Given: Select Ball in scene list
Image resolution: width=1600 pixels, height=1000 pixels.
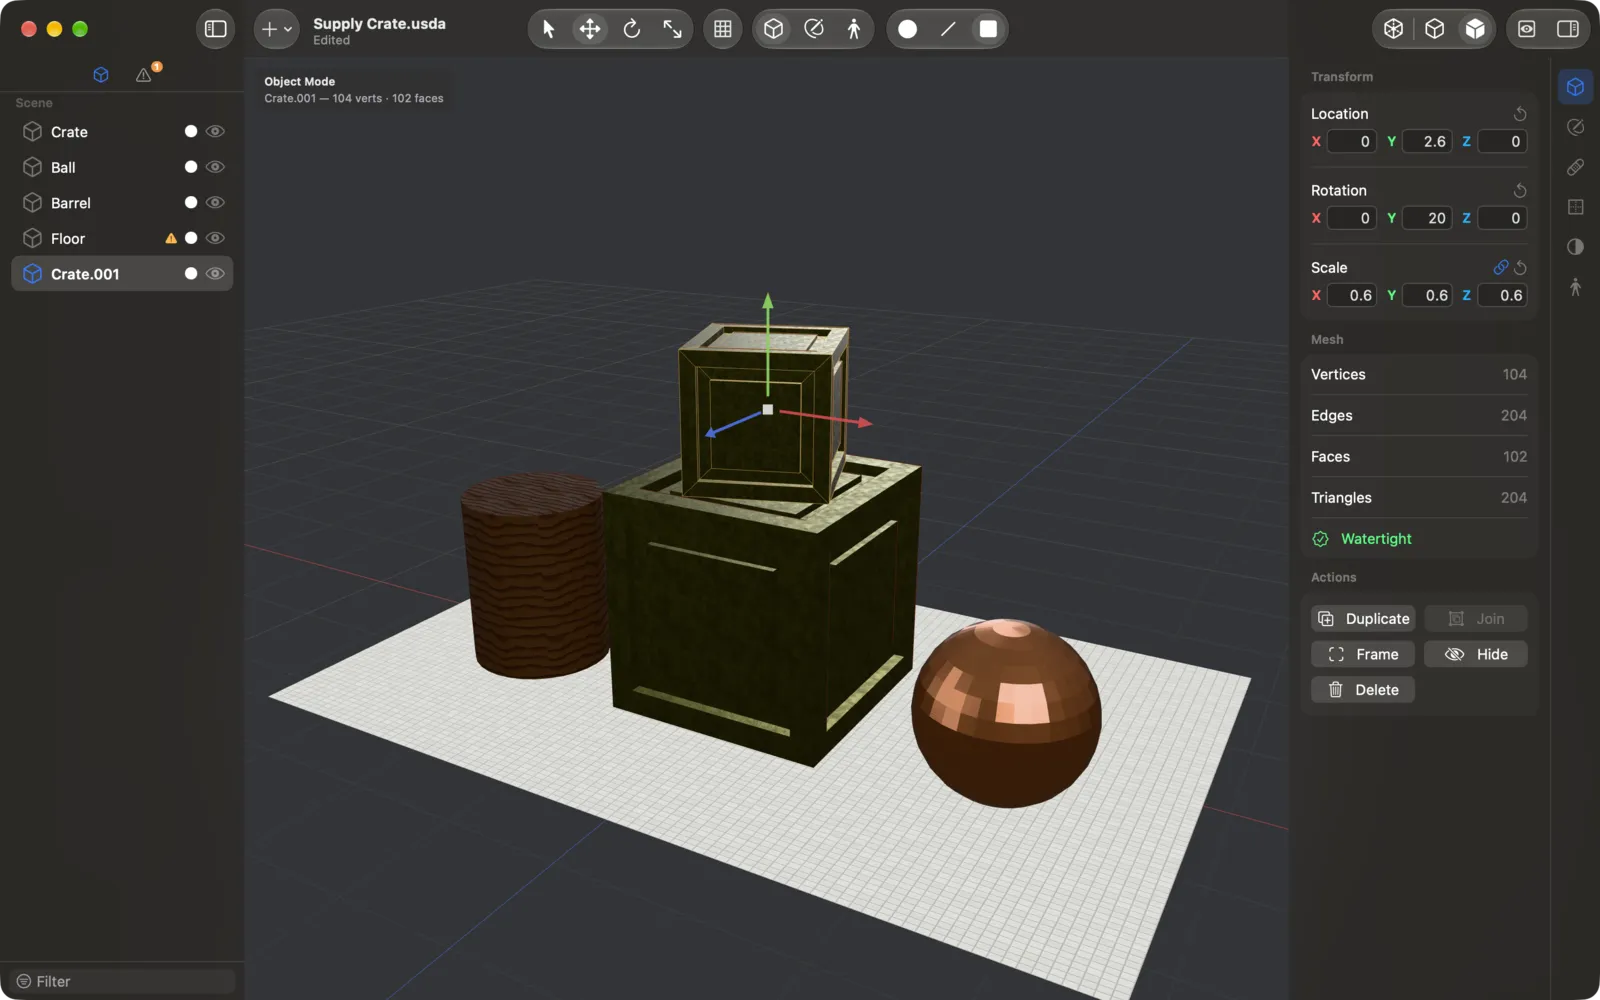Looking at the screenshot, I should (x=122, y=167).
